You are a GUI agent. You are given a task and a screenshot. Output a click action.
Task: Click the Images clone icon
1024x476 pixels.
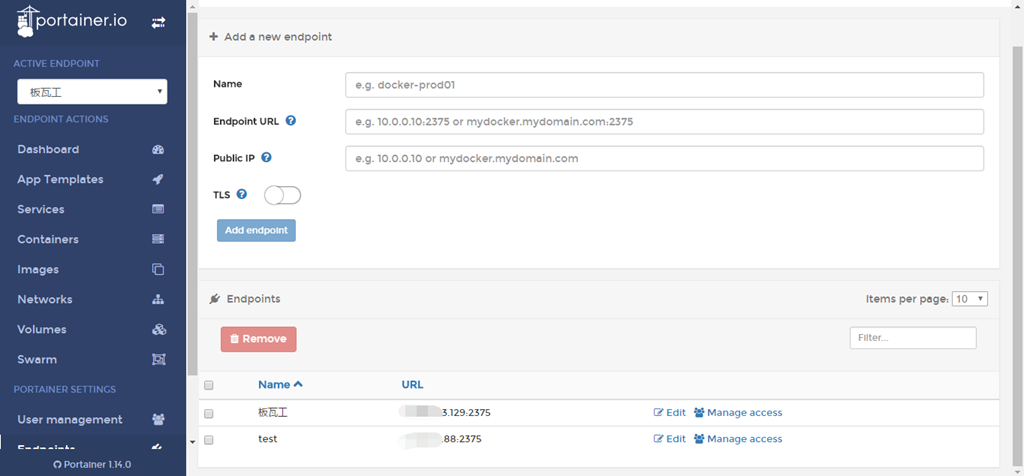[158, 270]
